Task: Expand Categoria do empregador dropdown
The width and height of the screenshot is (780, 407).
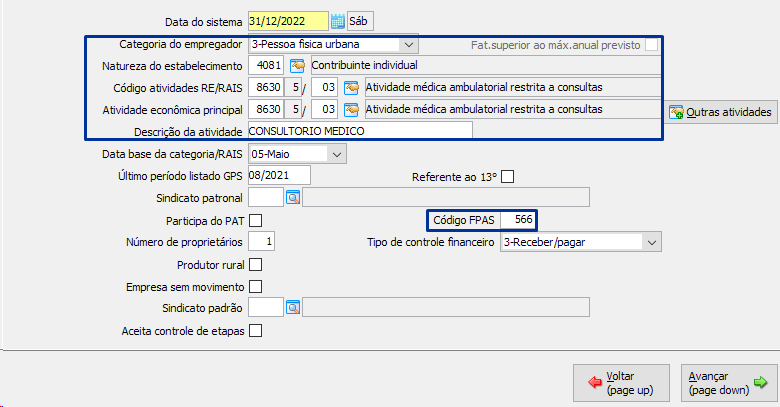Action: point(408,44)
